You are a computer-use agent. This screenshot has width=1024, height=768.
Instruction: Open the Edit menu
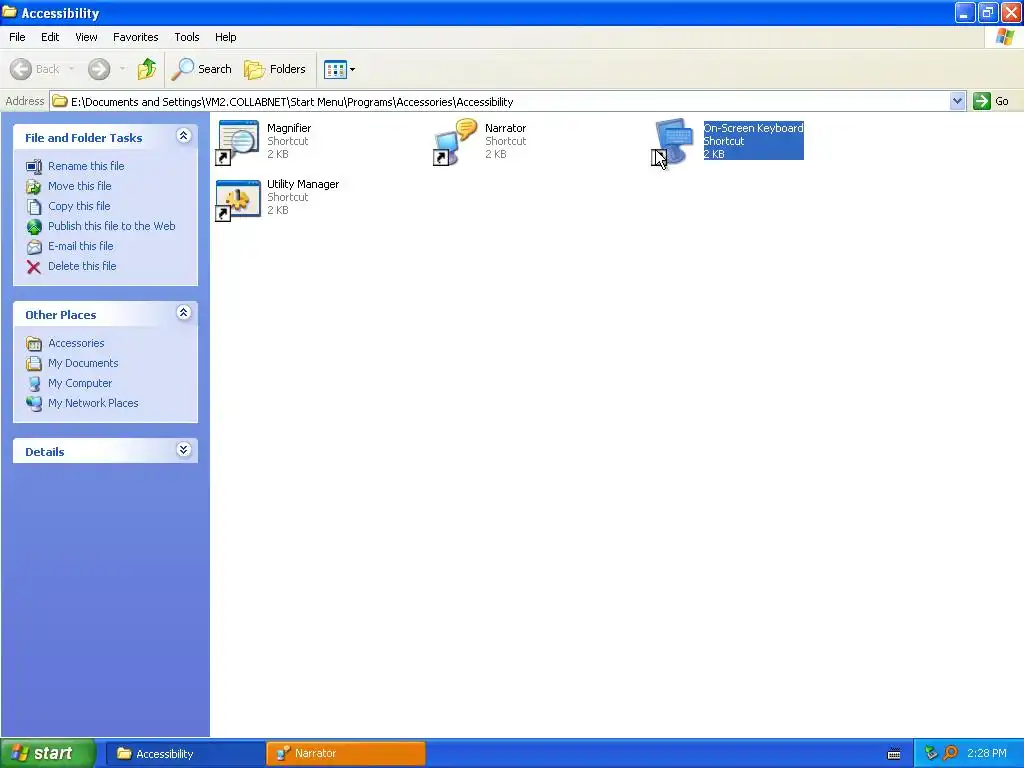pyautogui.click(x=50, y=37)
